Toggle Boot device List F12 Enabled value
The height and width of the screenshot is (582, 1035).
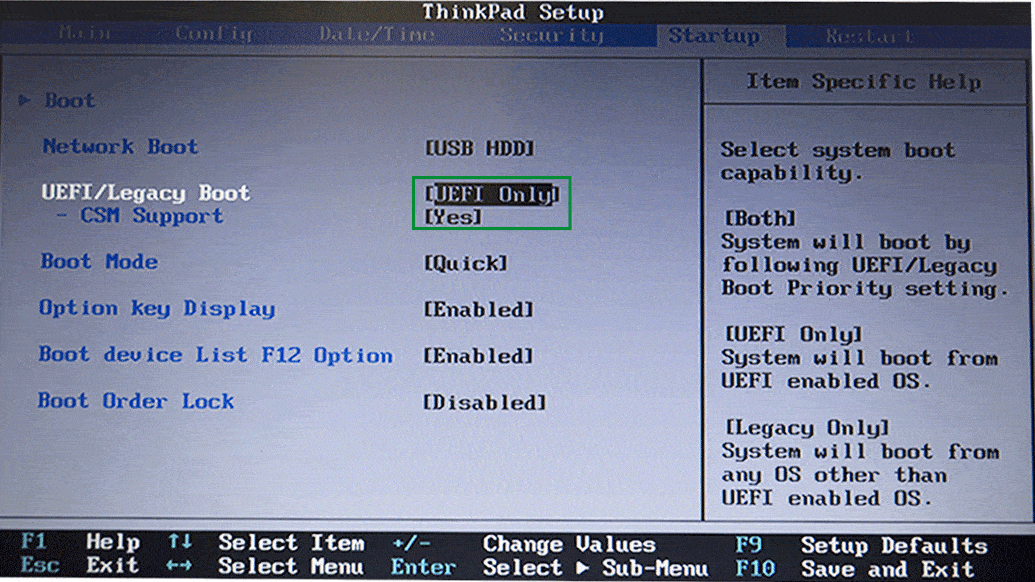click(x=479, y=356)
